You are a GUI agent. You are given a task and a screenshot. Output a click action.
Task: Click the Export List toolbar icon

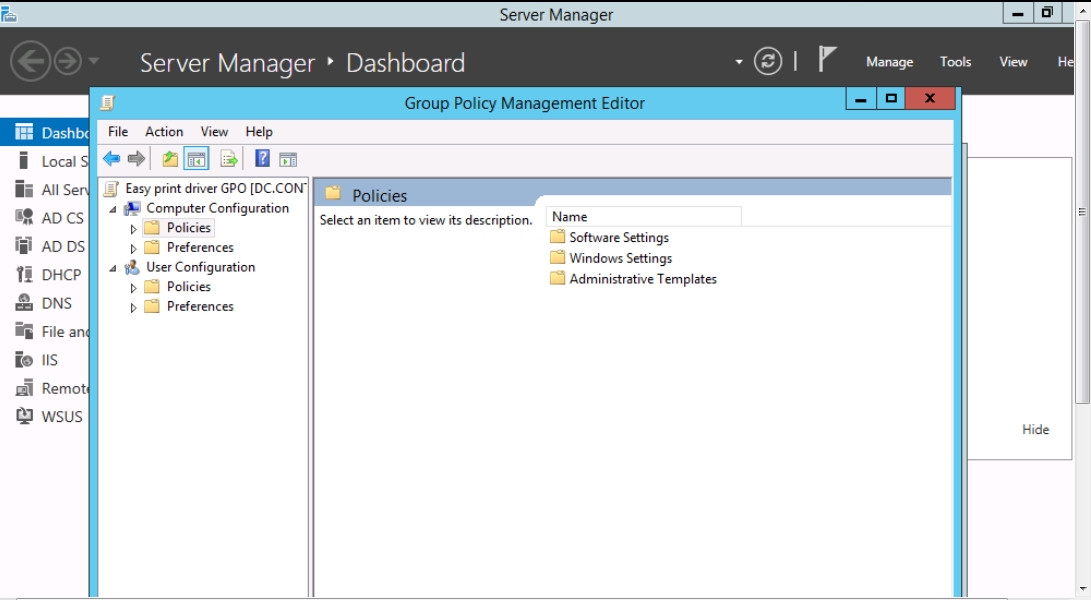(x=229, y=159)
